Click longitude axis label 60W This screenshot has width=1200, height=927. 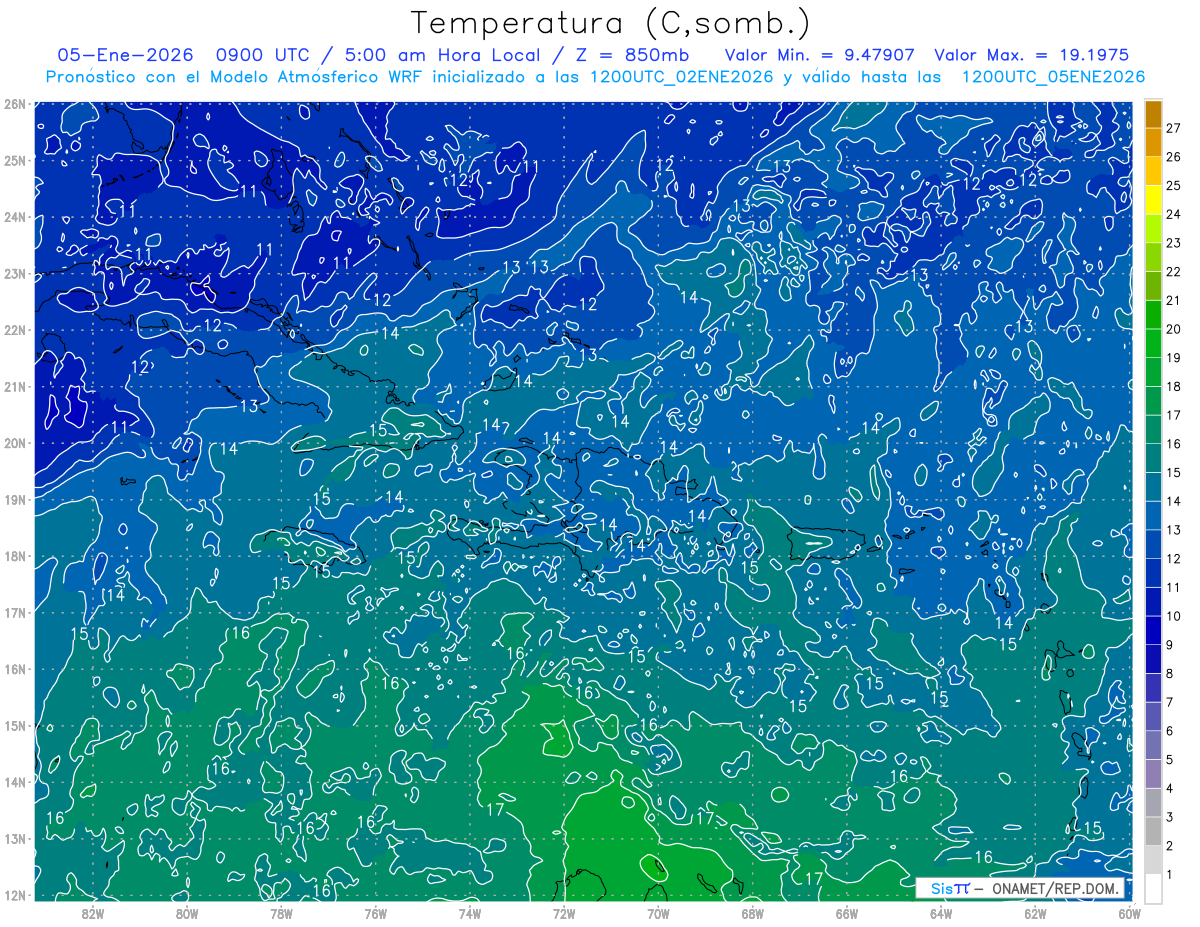click(1129, 913)
